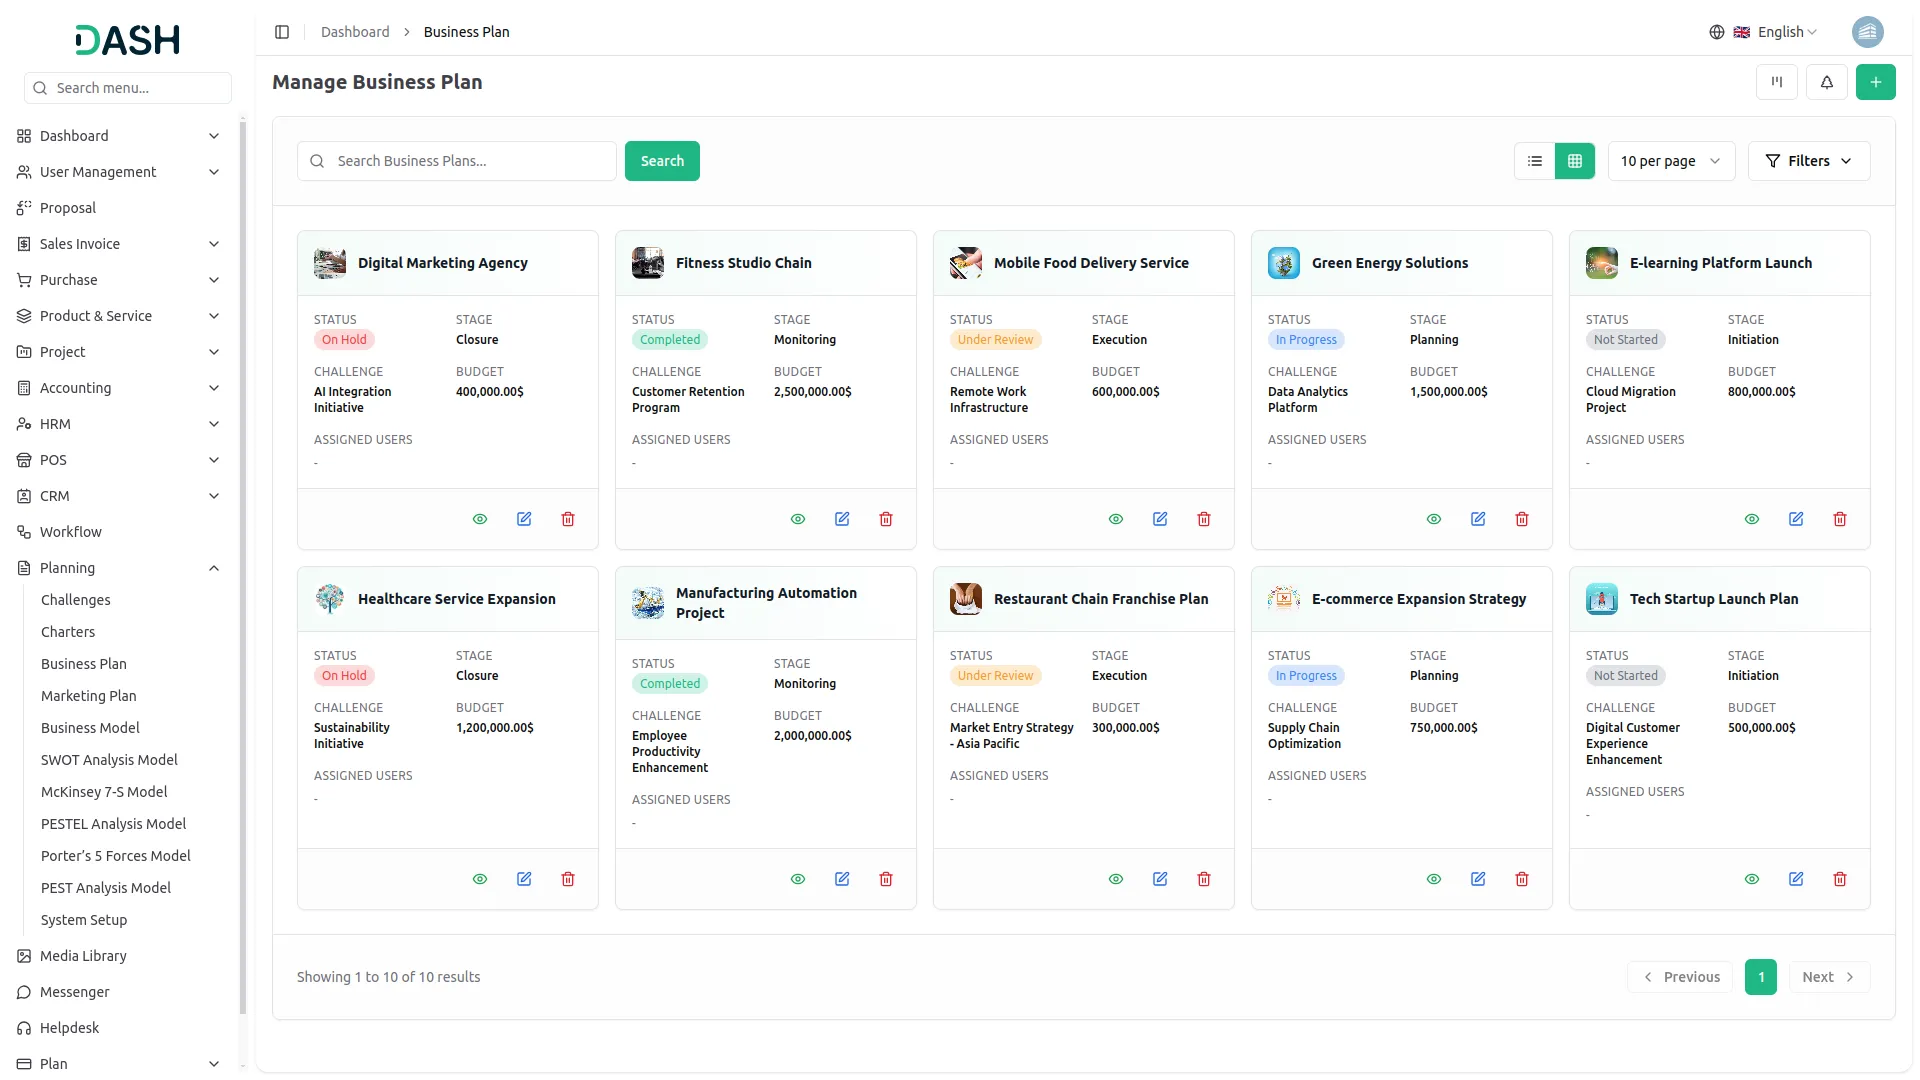Edit the Digital Marketing Agency plan

tap(524, 519)
